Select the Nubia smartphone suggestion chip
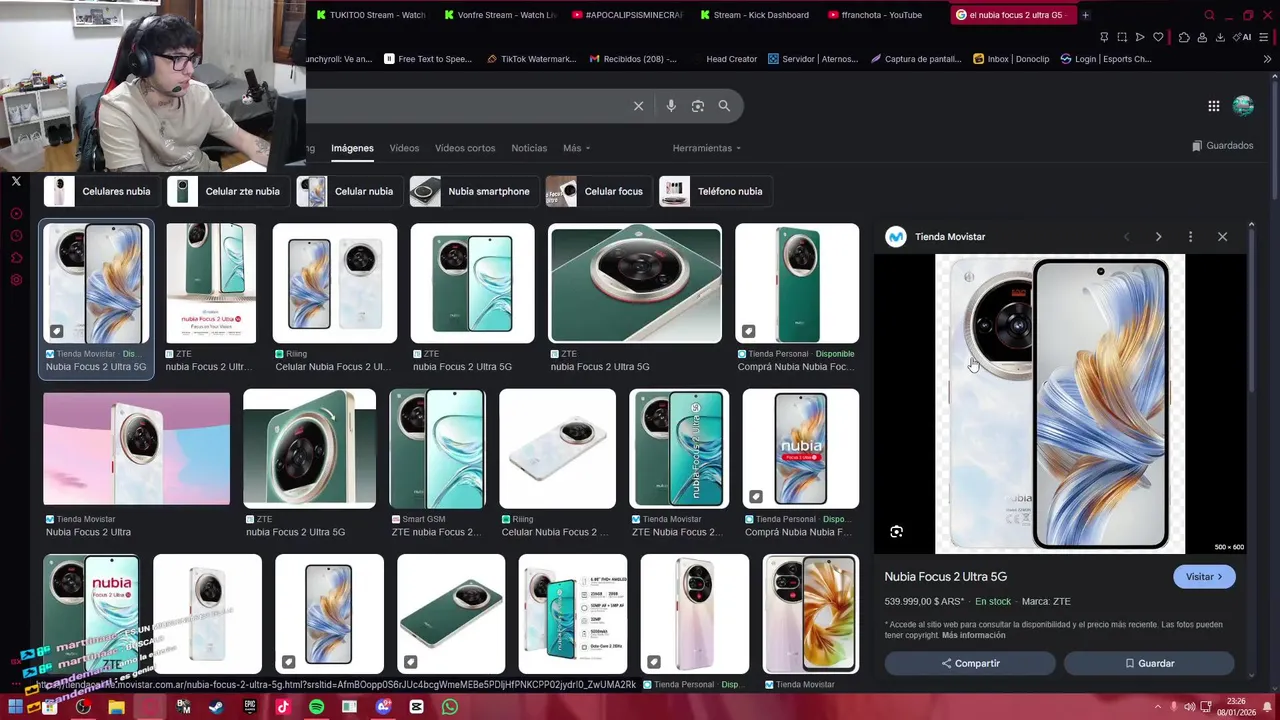Screen dimensions: 1280x720 [474, 191]
